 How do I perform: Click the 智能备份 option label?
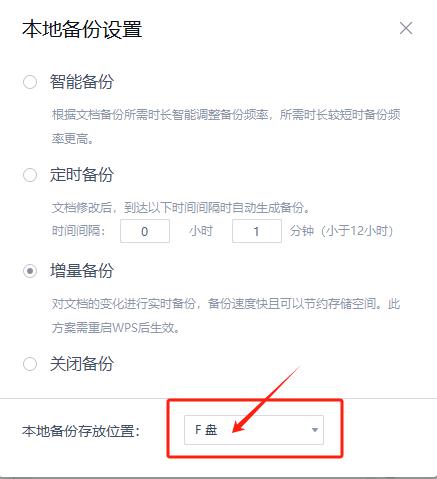click(x=82, y=82)
